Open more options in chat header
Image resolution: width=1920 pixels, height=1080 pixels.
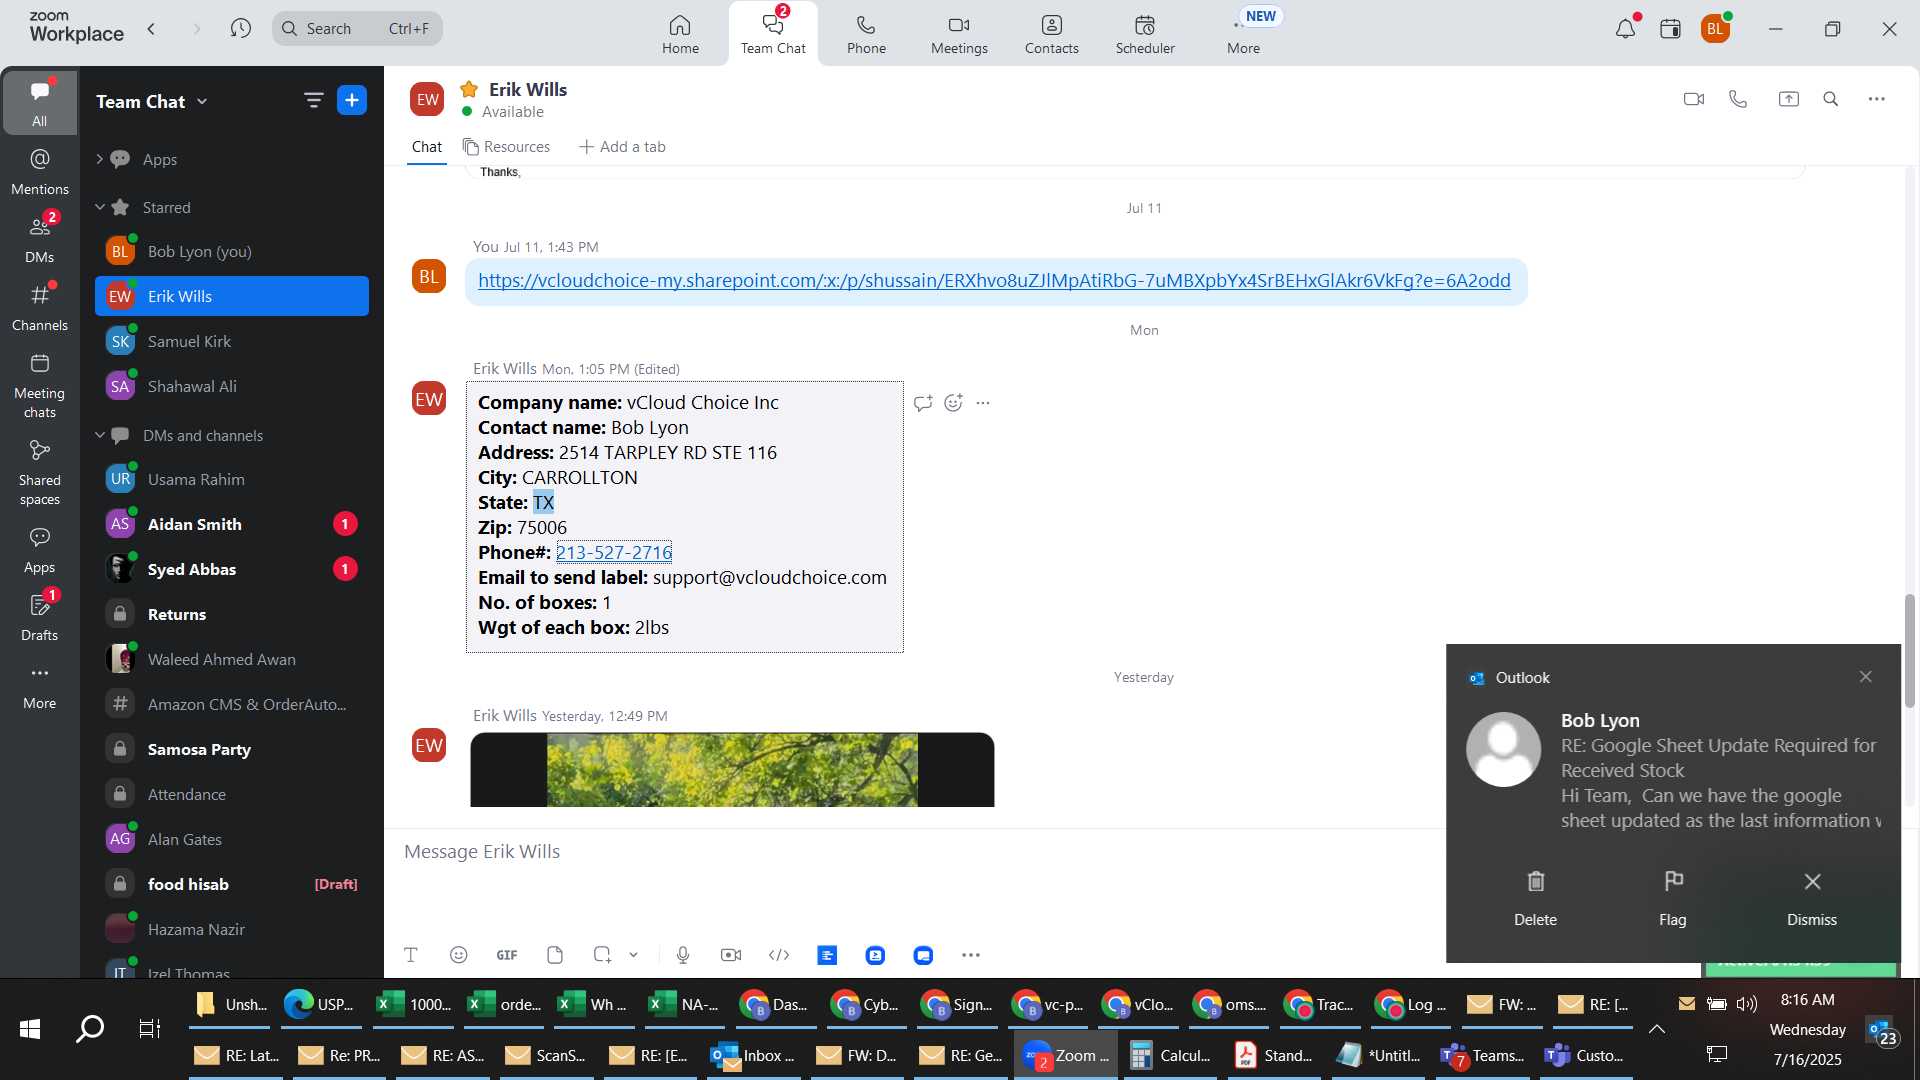(x=1877, y=99)
